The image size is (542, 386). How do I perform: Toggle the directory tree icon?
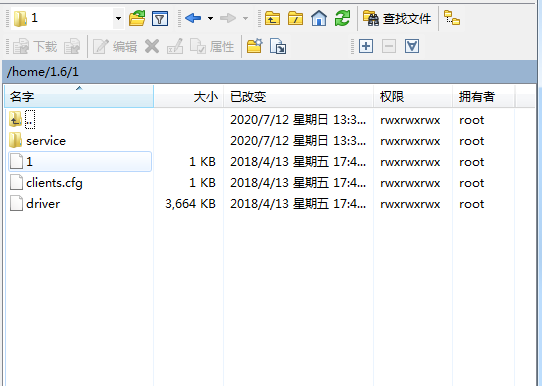click(452, 18)
